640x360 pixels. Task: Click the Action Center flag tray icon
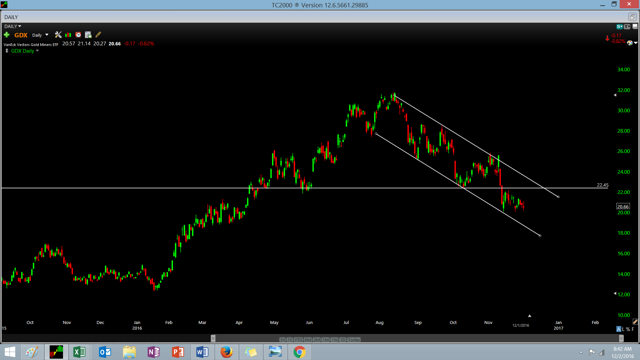click(591, 352)
